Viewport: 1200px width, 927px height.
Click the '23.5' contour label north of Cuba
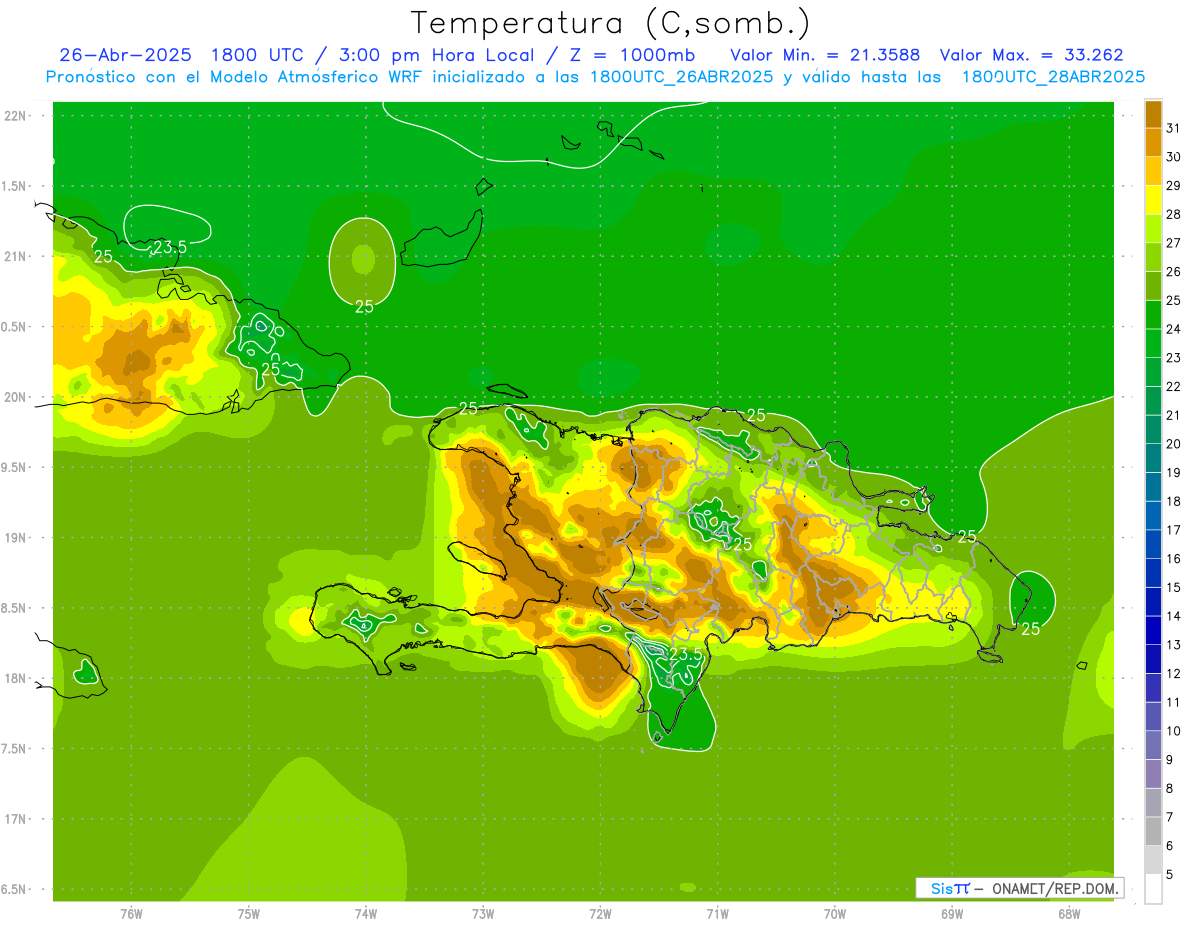pos(169,247)
